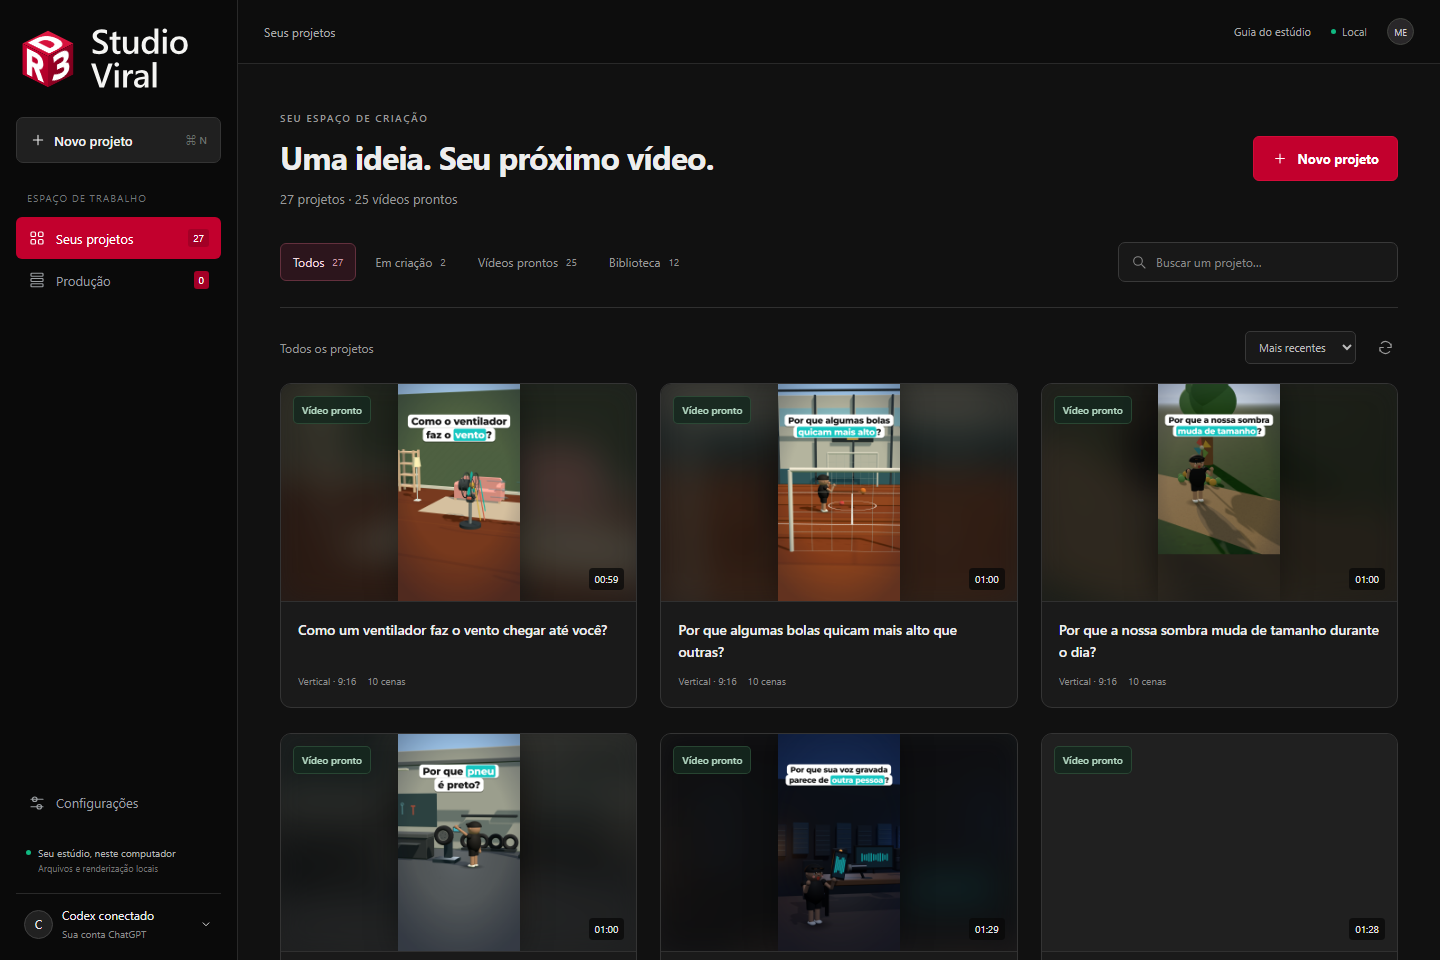Open the ME user avatar
1440x960 pixels.
(x=1400, y=32)
